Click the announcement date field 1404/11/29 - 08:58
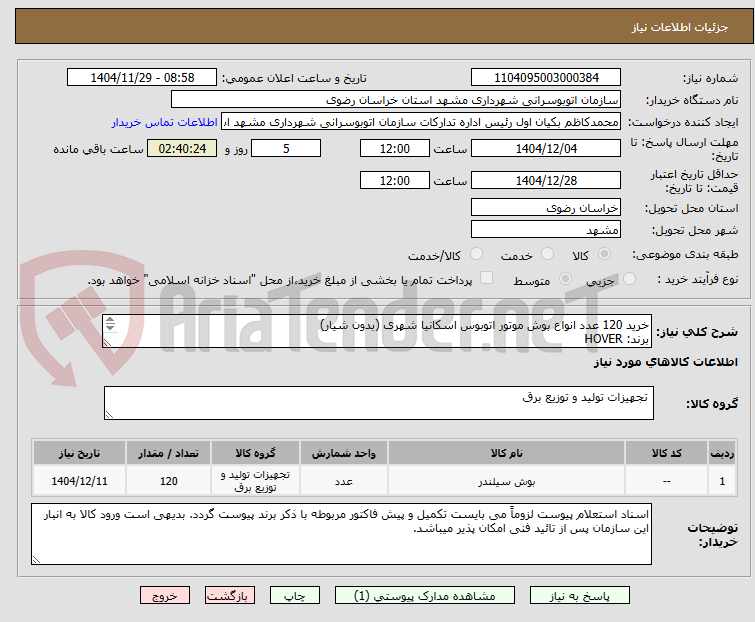Screen dimensions: 755x622 [x=142, y=78]
